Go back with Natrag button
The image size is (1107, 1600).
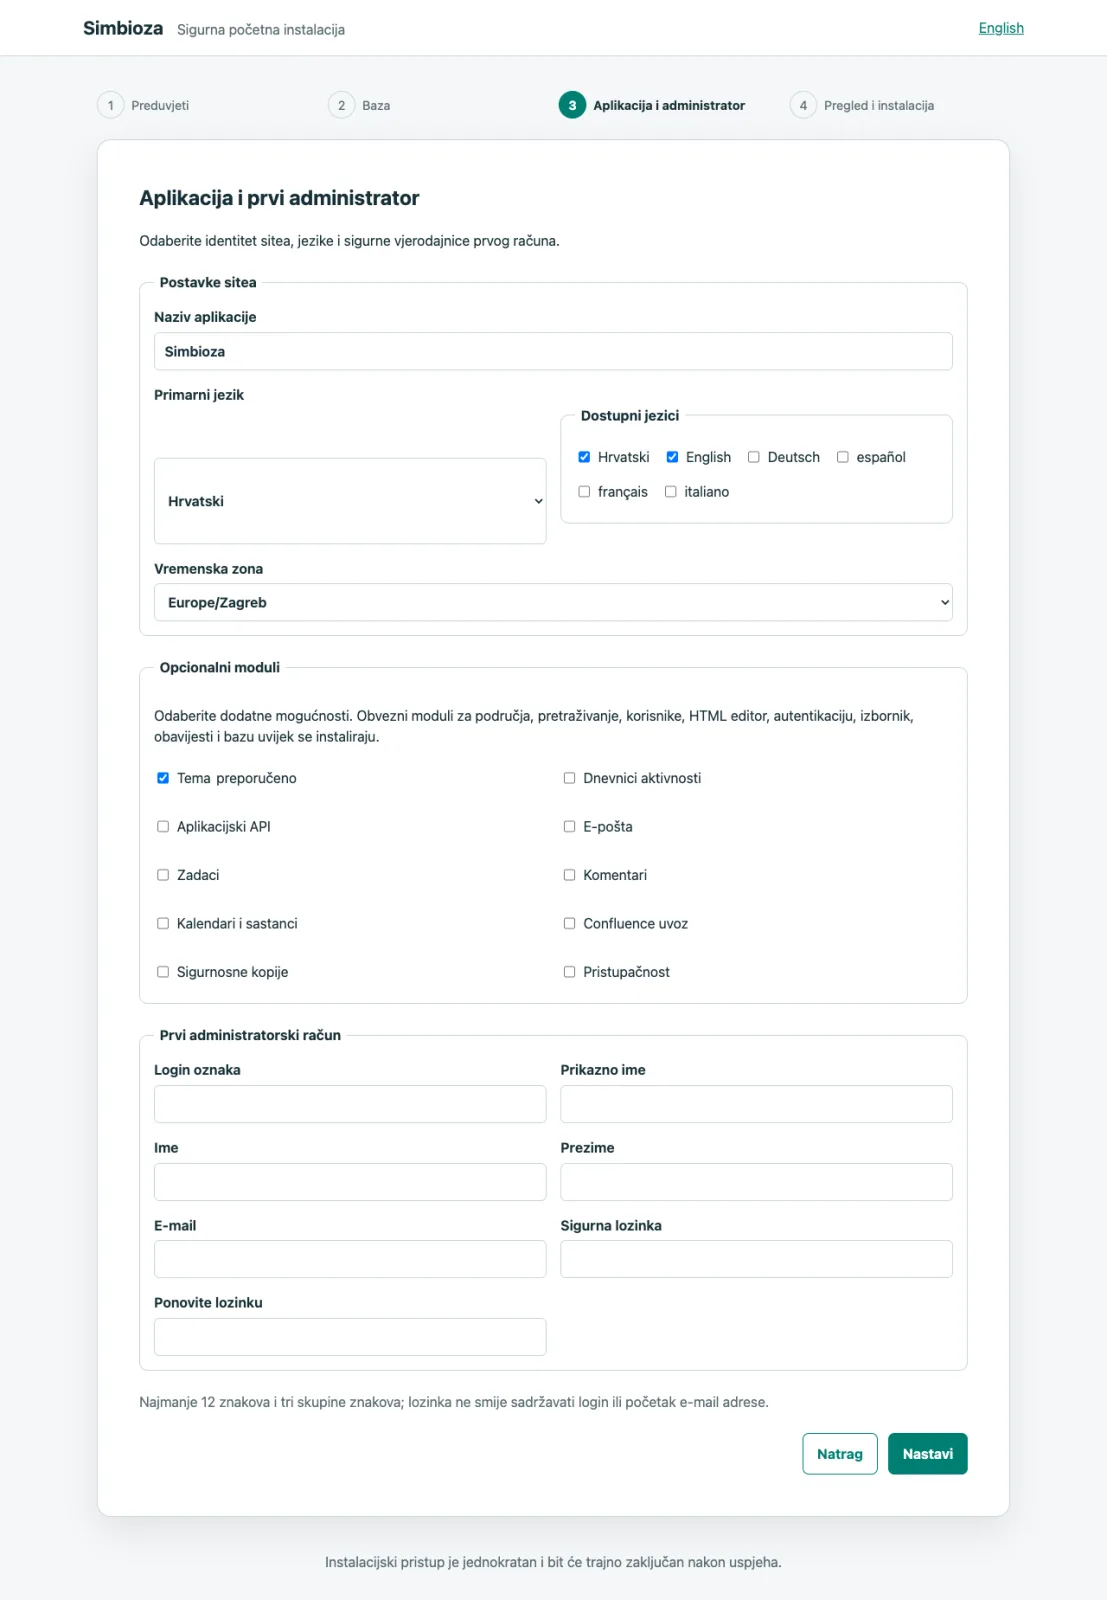click(840, 1454)
